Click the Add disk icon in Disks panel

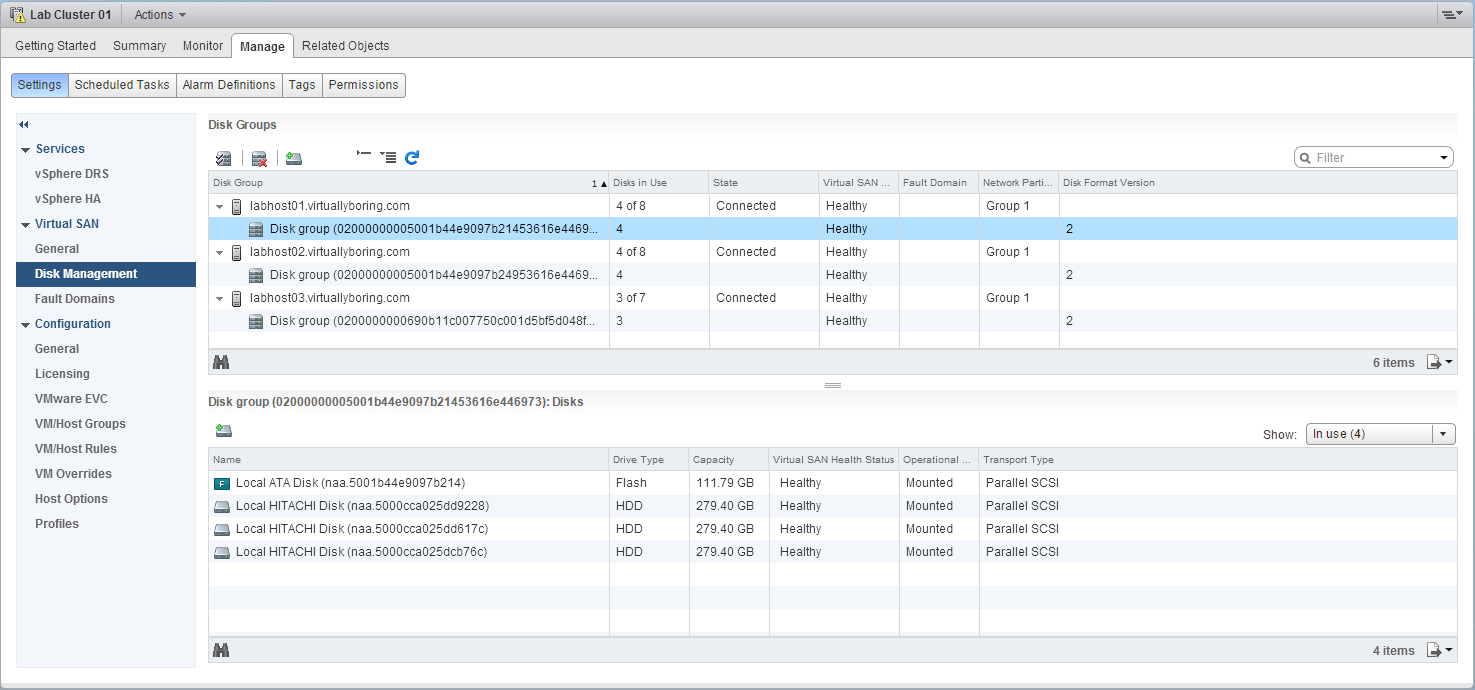[x=224, y=431]
